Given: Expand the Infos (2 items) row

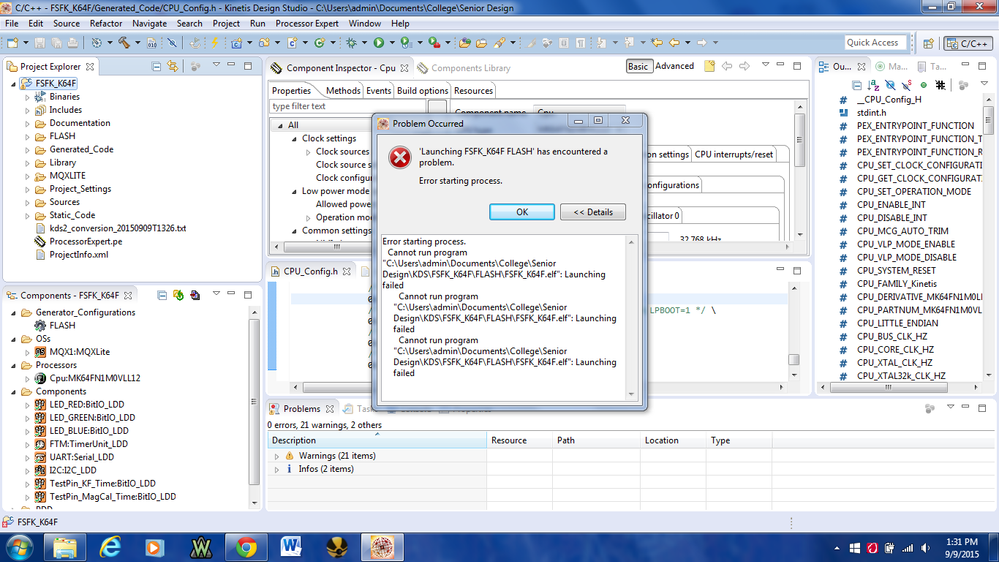Looking at the screenshot, I should pyautogui.click(x=277, y=470).
